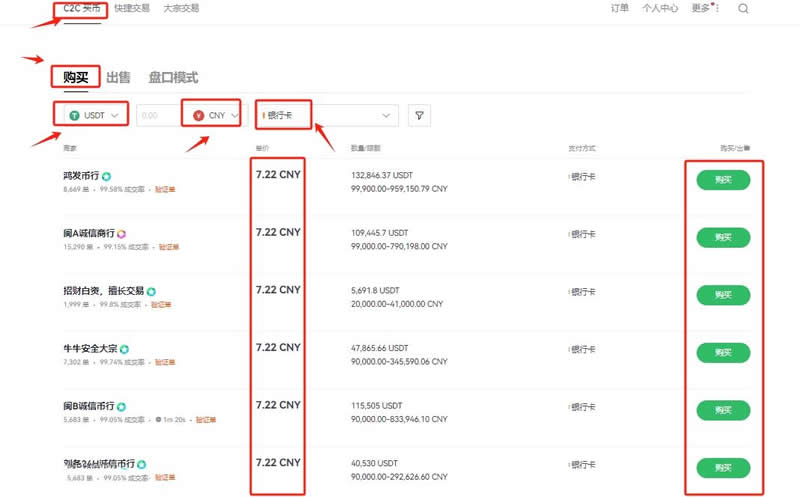Click the badge icon beside 闽B诚信币行
The image size is (800, 497).
click(122, 407)
